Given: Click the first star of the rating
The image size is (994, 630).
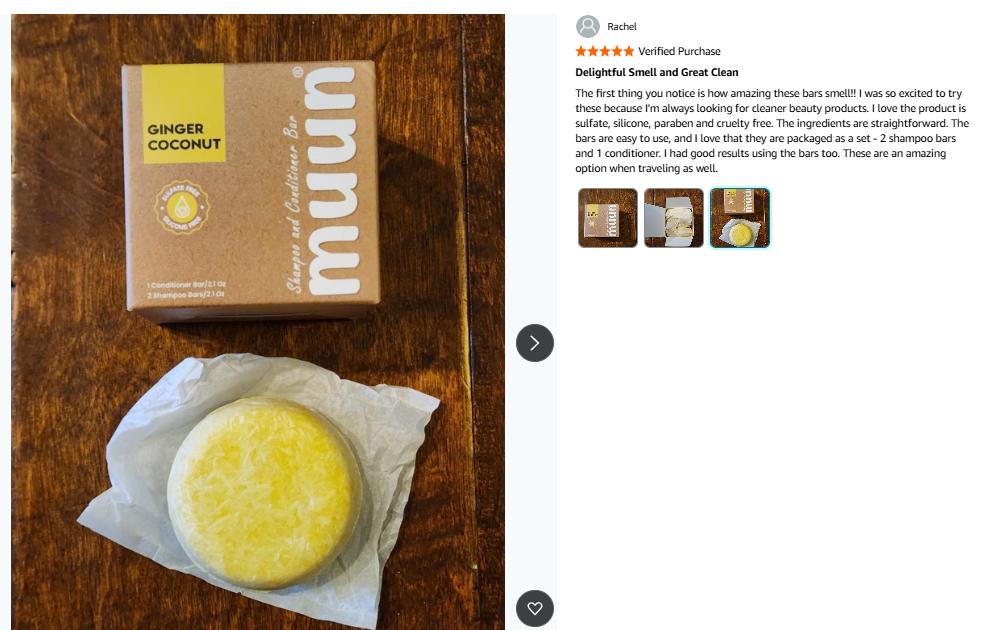Looking at the screenshot, I should coord(581,51).
